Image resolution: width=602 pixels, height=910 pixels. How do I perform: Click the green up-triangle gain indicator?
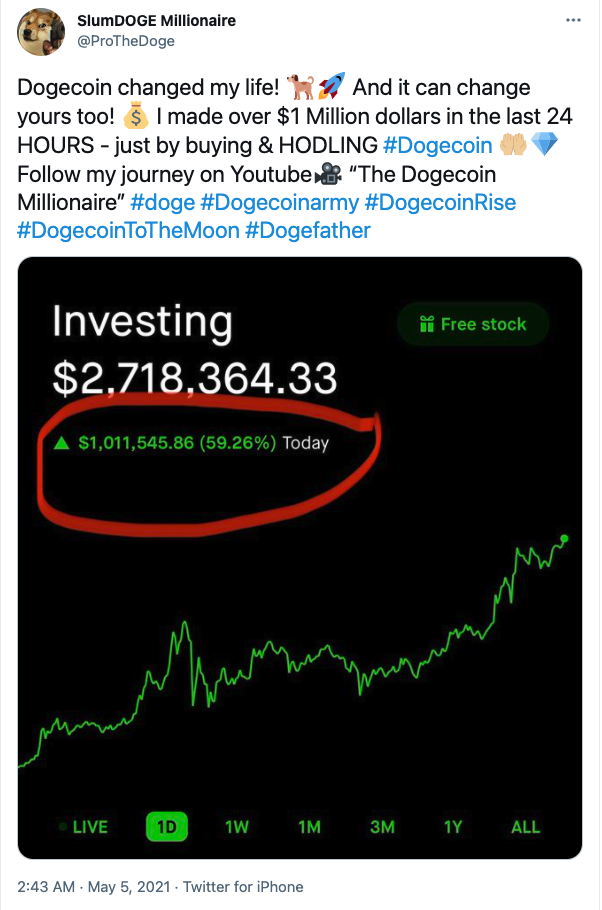(x=62, y=442)
